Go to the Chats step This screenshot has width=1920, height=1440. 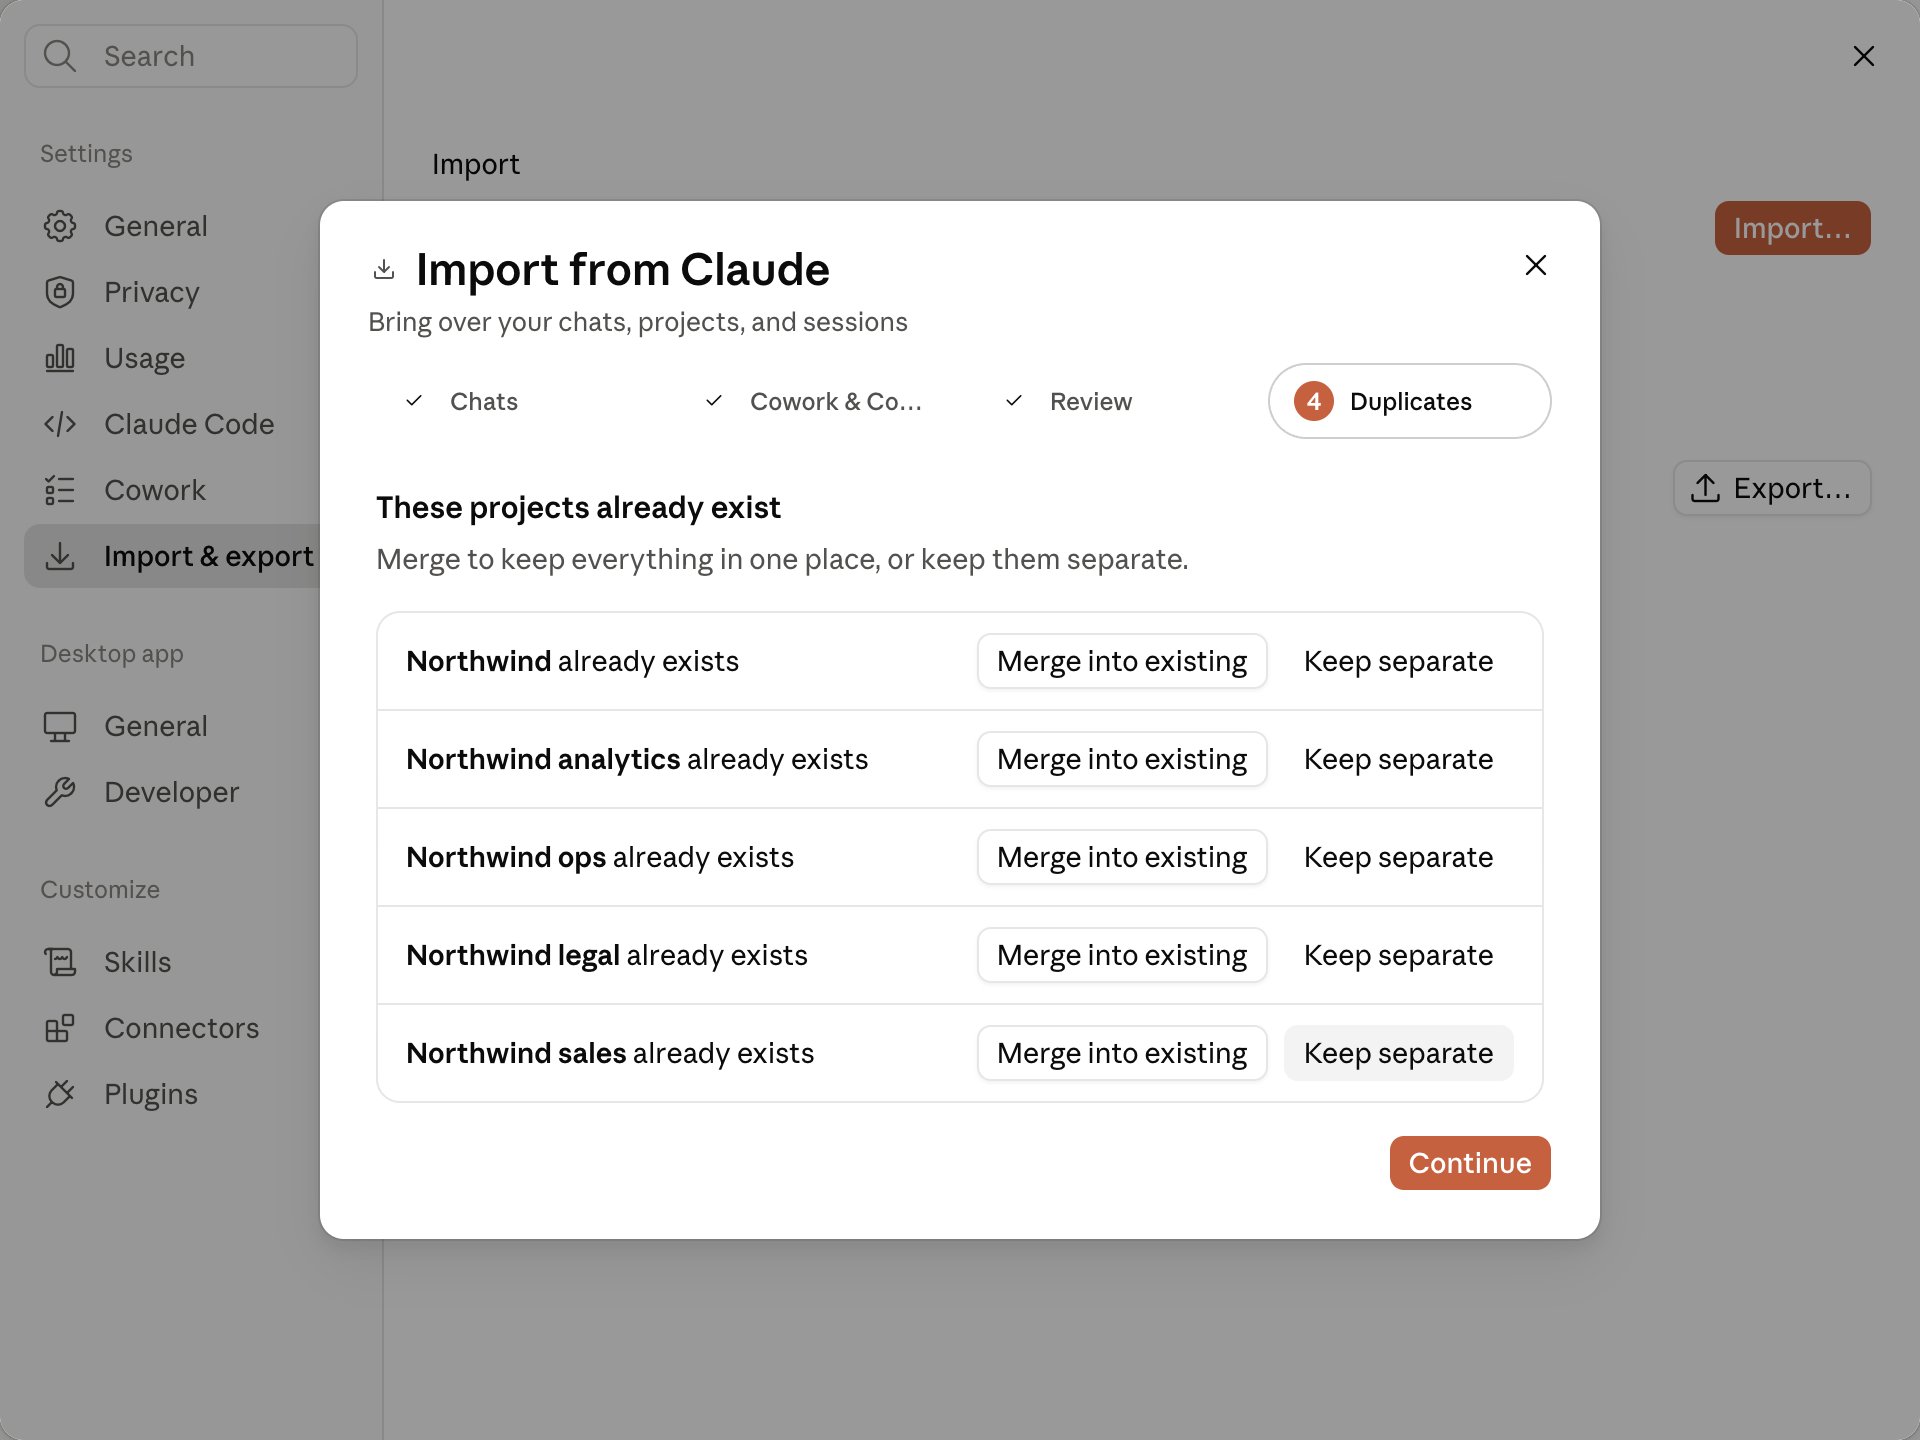[509, 401]
